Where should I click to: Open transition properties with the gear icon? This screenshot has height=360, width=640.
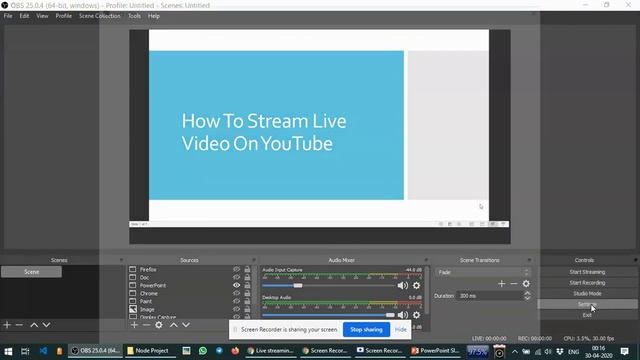(x=526, y=284)
